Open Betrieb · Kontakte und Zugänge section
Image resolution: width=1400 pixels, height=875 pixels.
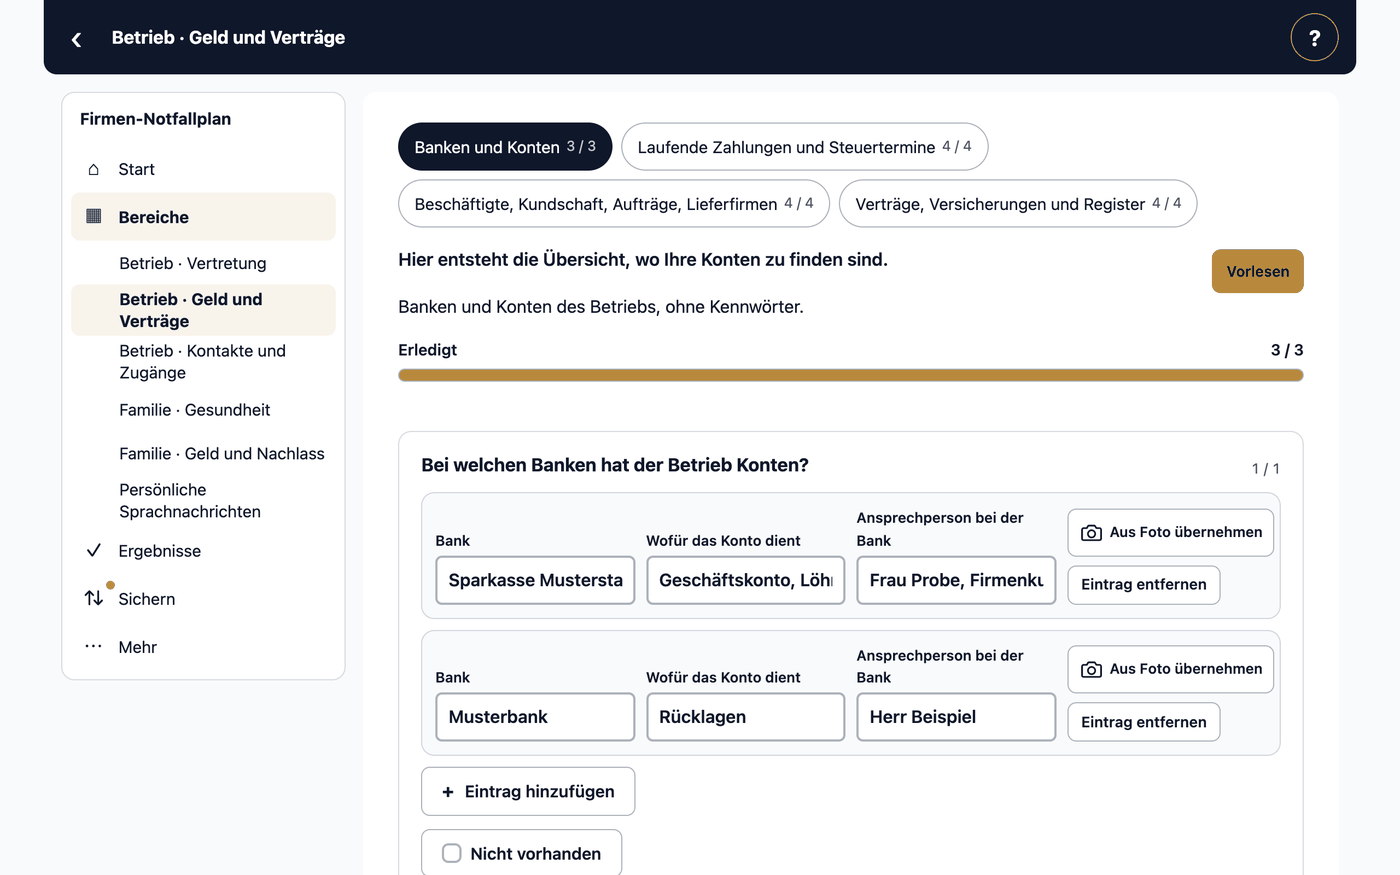click(x=203, y=362)
